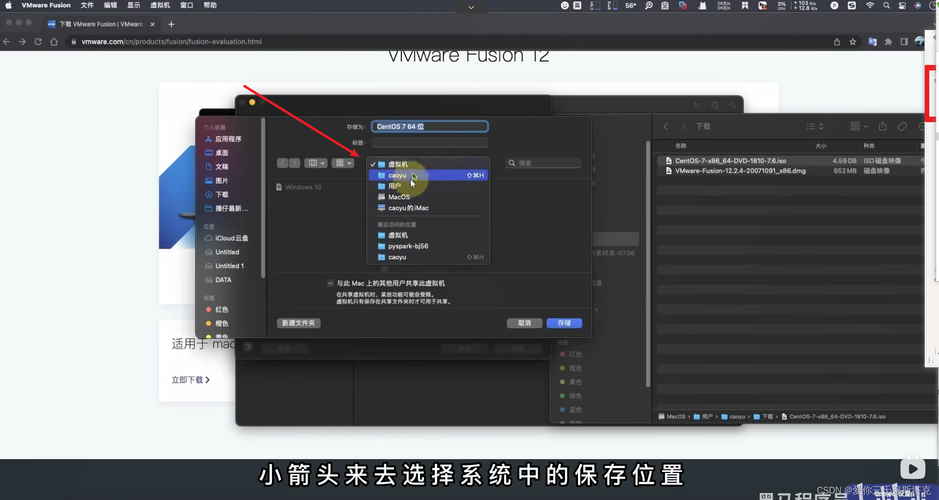The width and height of the screenshot is (939, 500).
Task: Open Finder list view switcher
Action: pyautogui.click(x=814, y=126)
